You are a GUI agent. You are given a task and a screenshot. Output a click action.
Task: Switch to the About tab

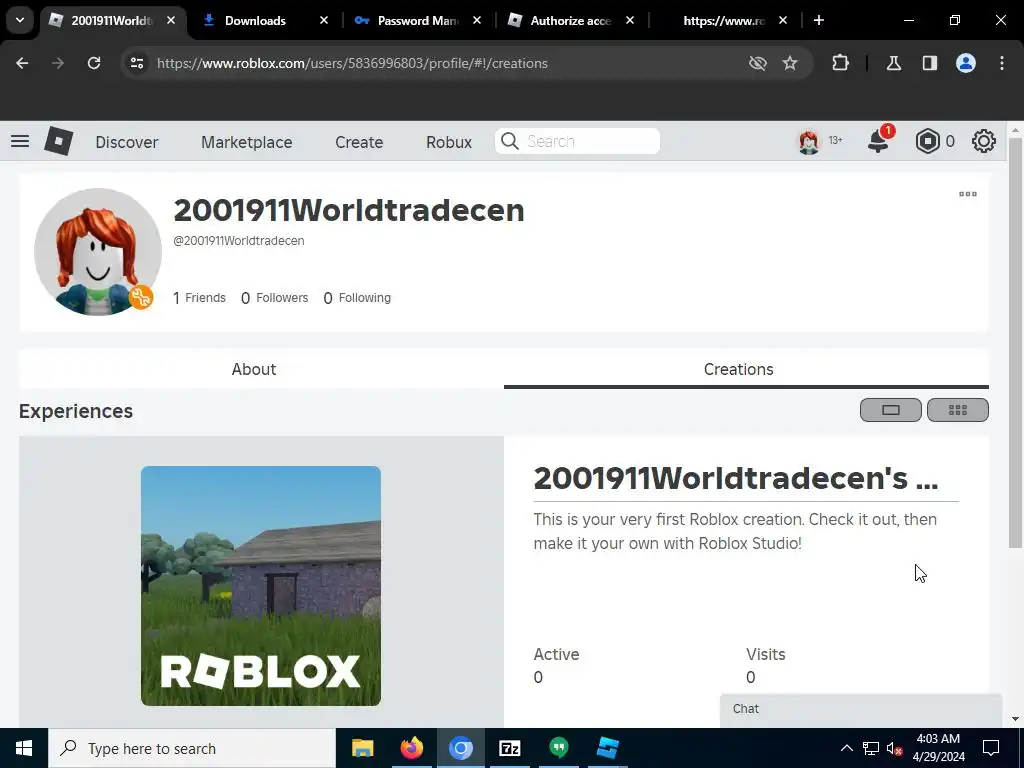tap(254, 369)
